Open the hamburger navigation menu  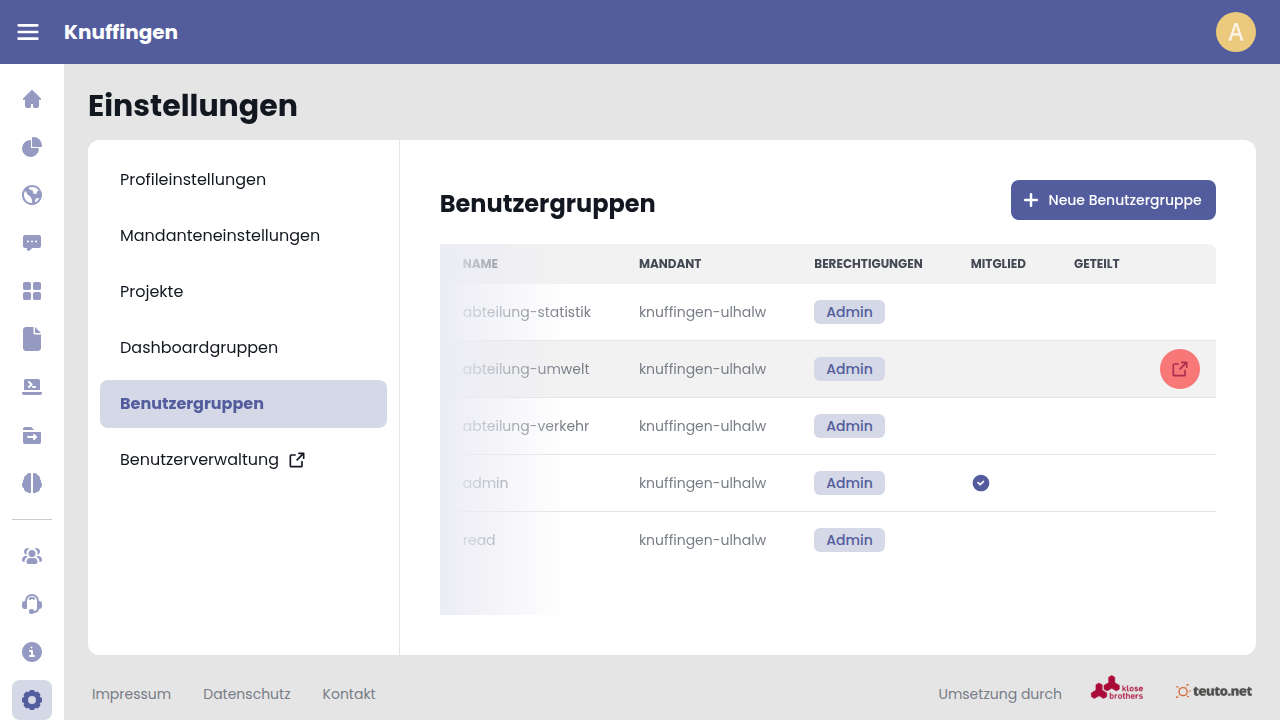(x=28, y=32)
